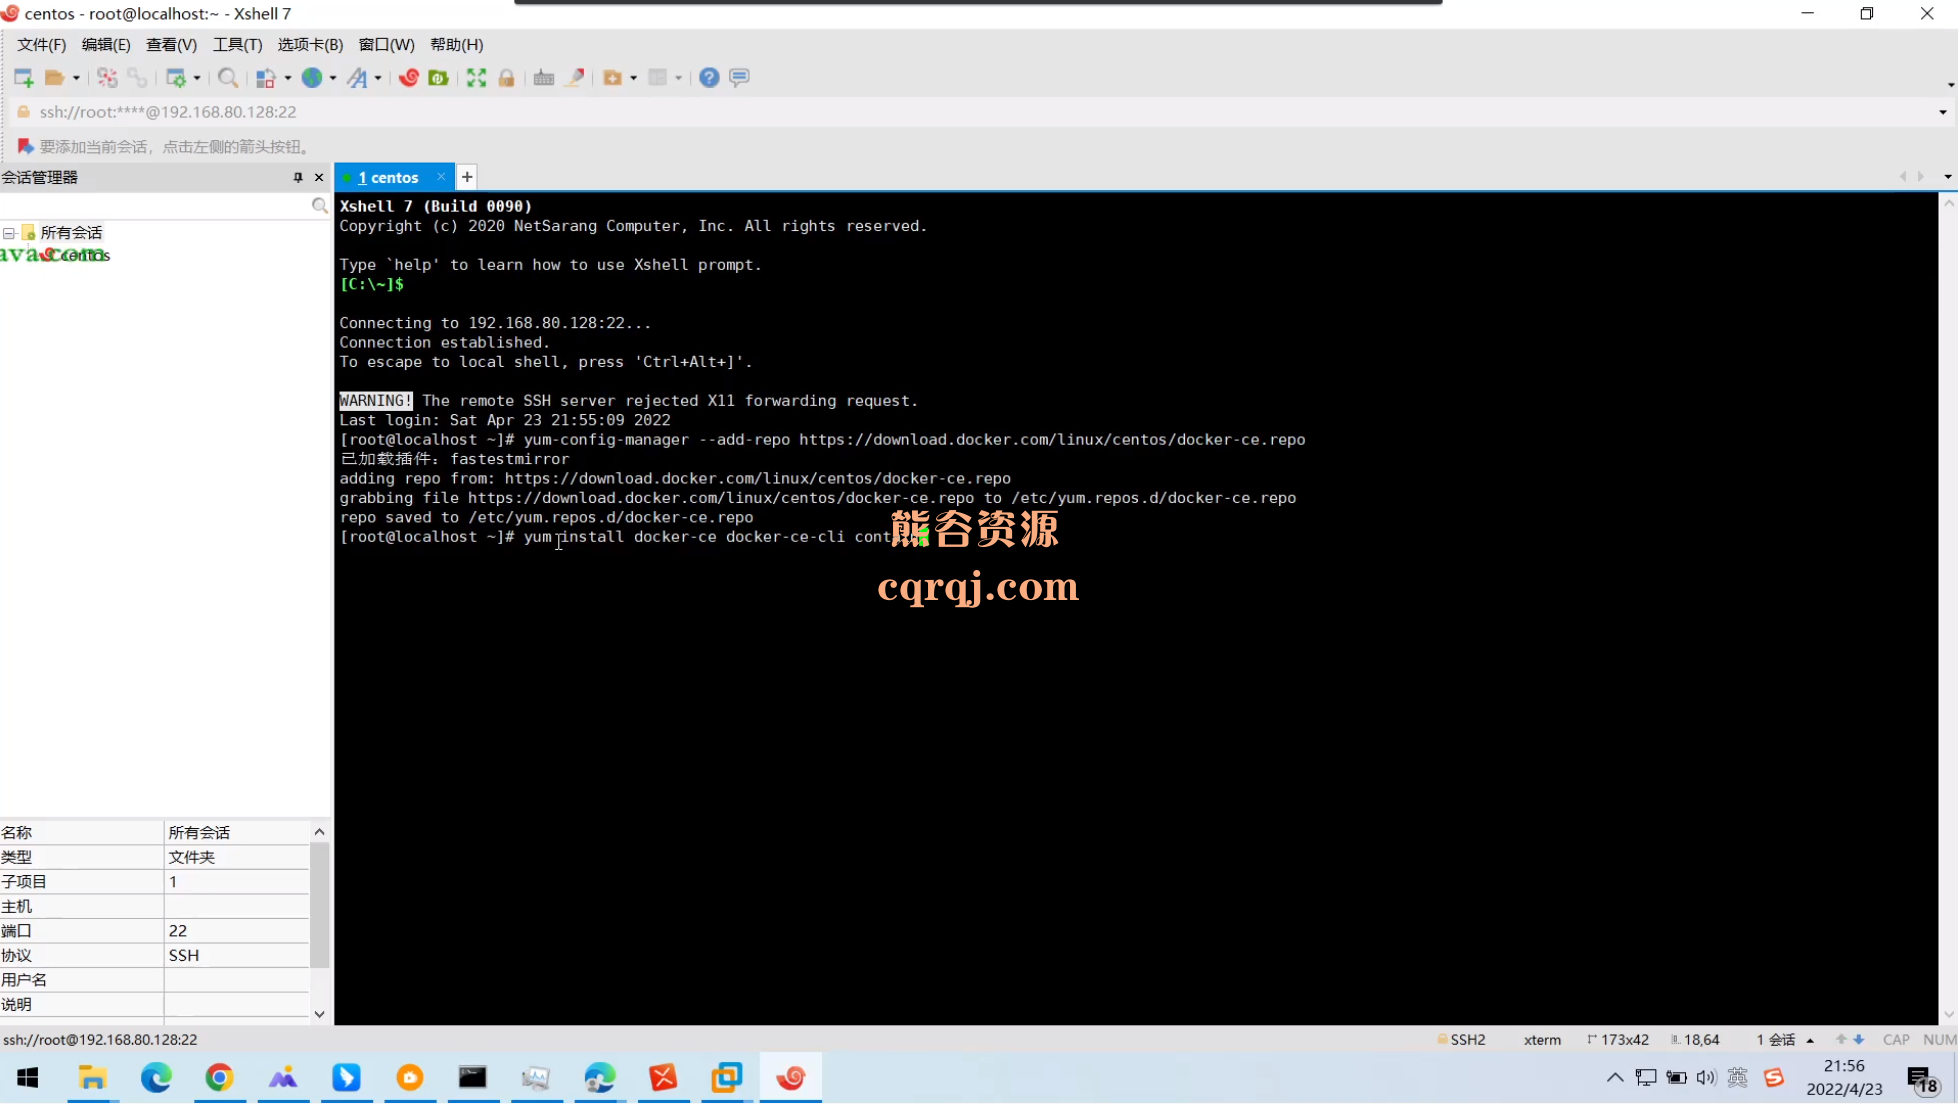Viewport: 1958px width, 1104px height.
Task: Open the 选项卡(B) menu
Action: click(x=310, y=45)
